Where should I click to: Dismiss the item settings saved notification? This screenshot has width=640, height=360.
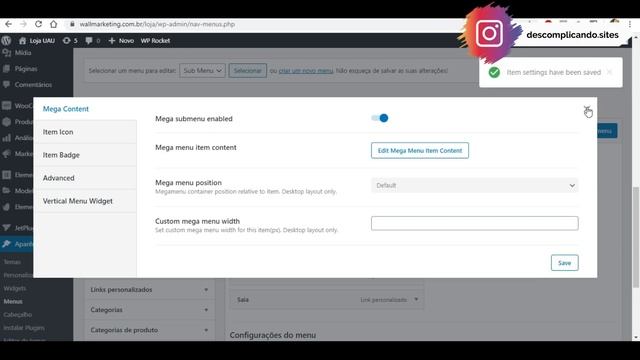click(609, 72)
